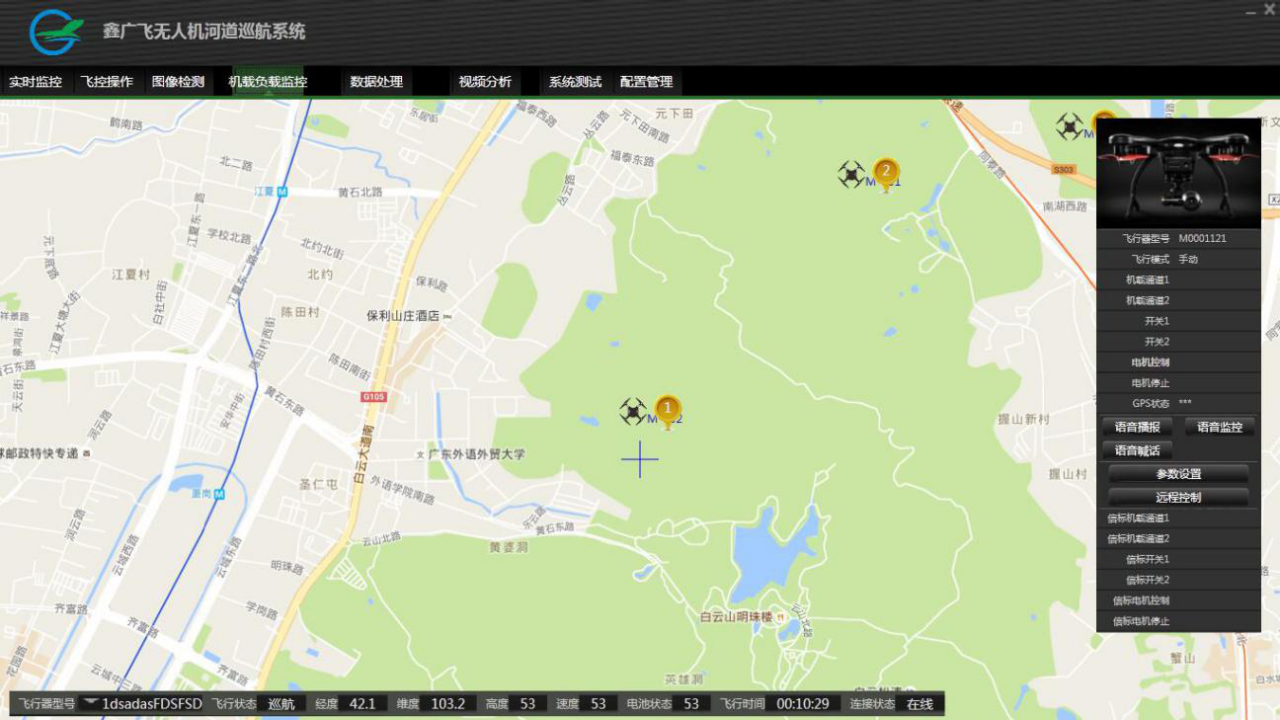Click the 江夏 metro station icon
1280x720 pixels.
[282, 191]
